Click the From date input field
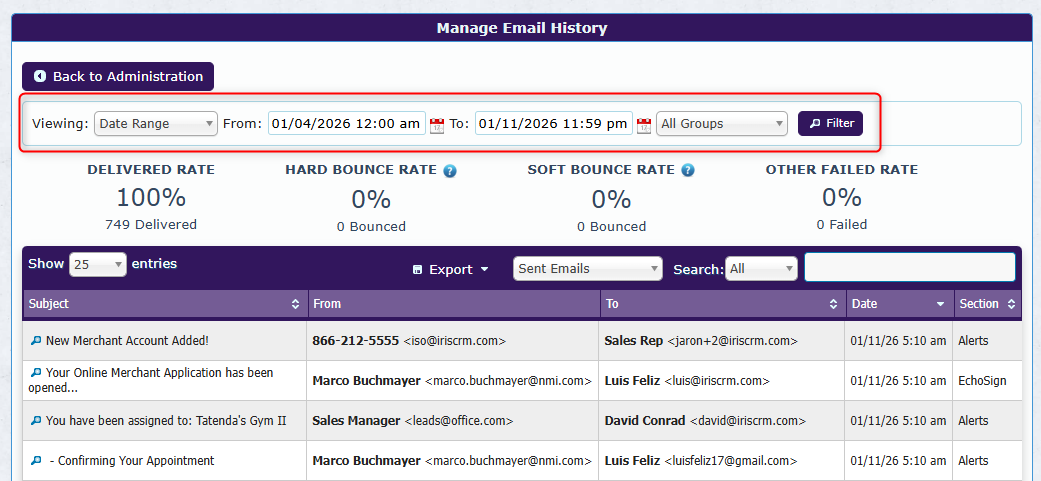Screen dimensions: 1041x481 pyautogui.click(x=346, y=124)
